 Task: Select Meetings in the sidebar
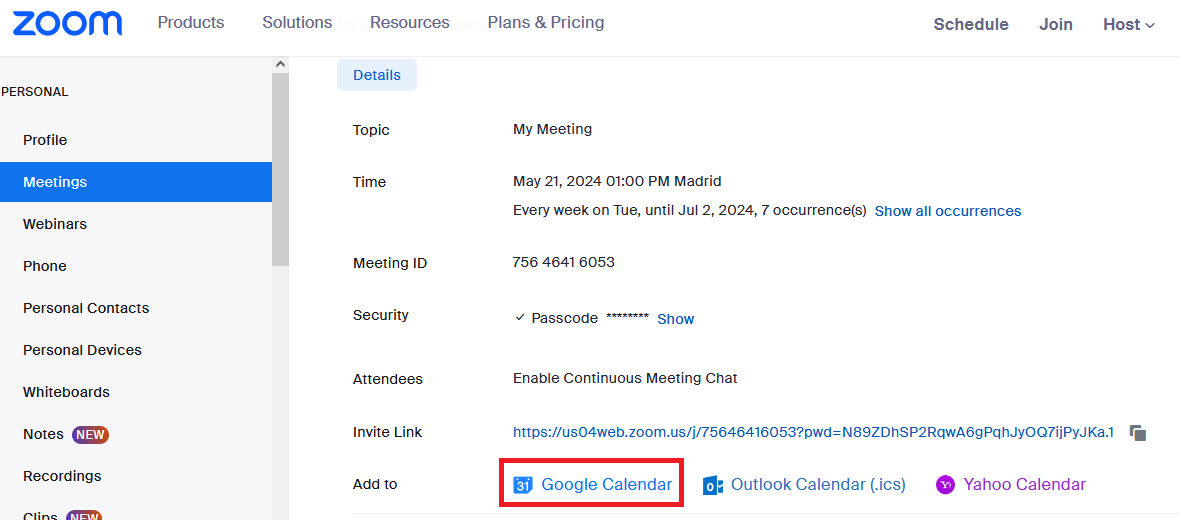tap(135, 182)
